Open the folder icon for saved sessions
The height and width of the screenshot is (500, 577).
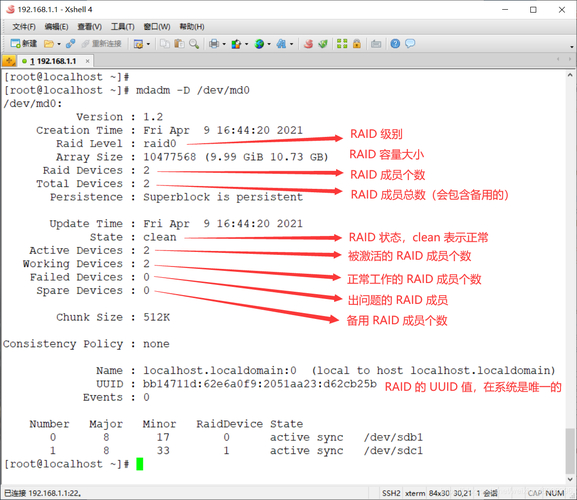pos(49,44)
